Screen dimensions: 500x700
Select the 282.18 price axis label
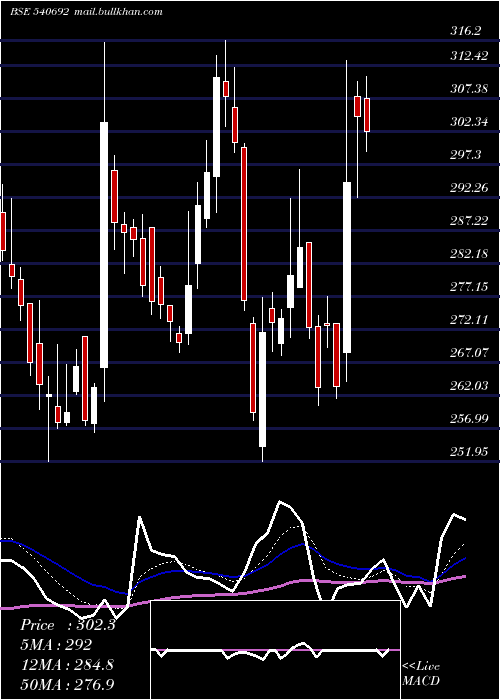[469, 254]
